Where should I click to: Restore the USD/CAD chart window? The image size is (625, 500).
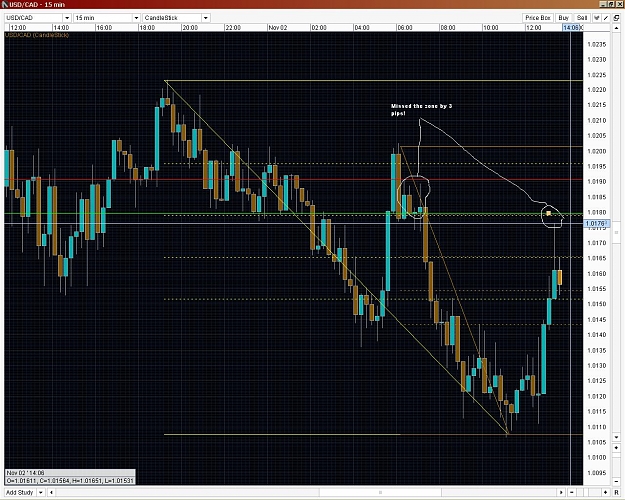[610, 4]
